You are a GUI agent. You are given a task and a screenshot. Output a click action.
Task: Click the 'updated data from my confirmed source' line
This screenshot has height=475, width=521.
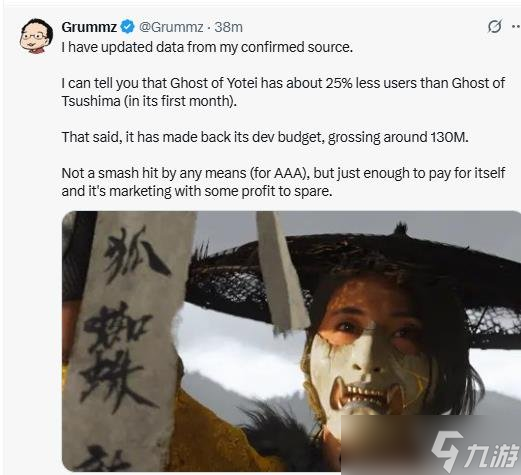(x=207, y=47)
